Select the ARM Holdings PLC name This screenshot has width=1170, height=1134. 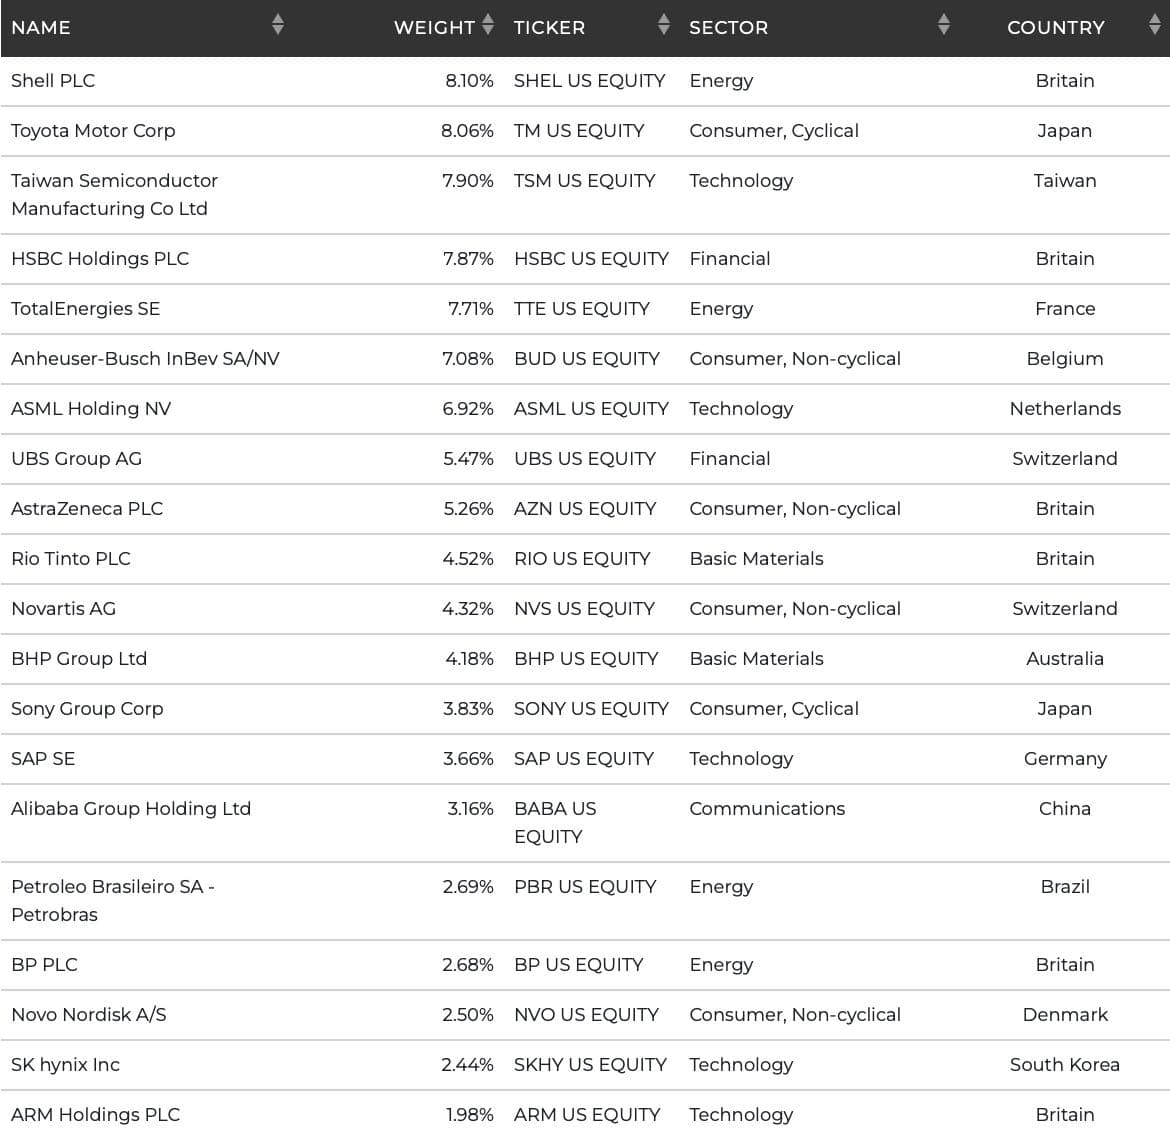coord(96,1115)
